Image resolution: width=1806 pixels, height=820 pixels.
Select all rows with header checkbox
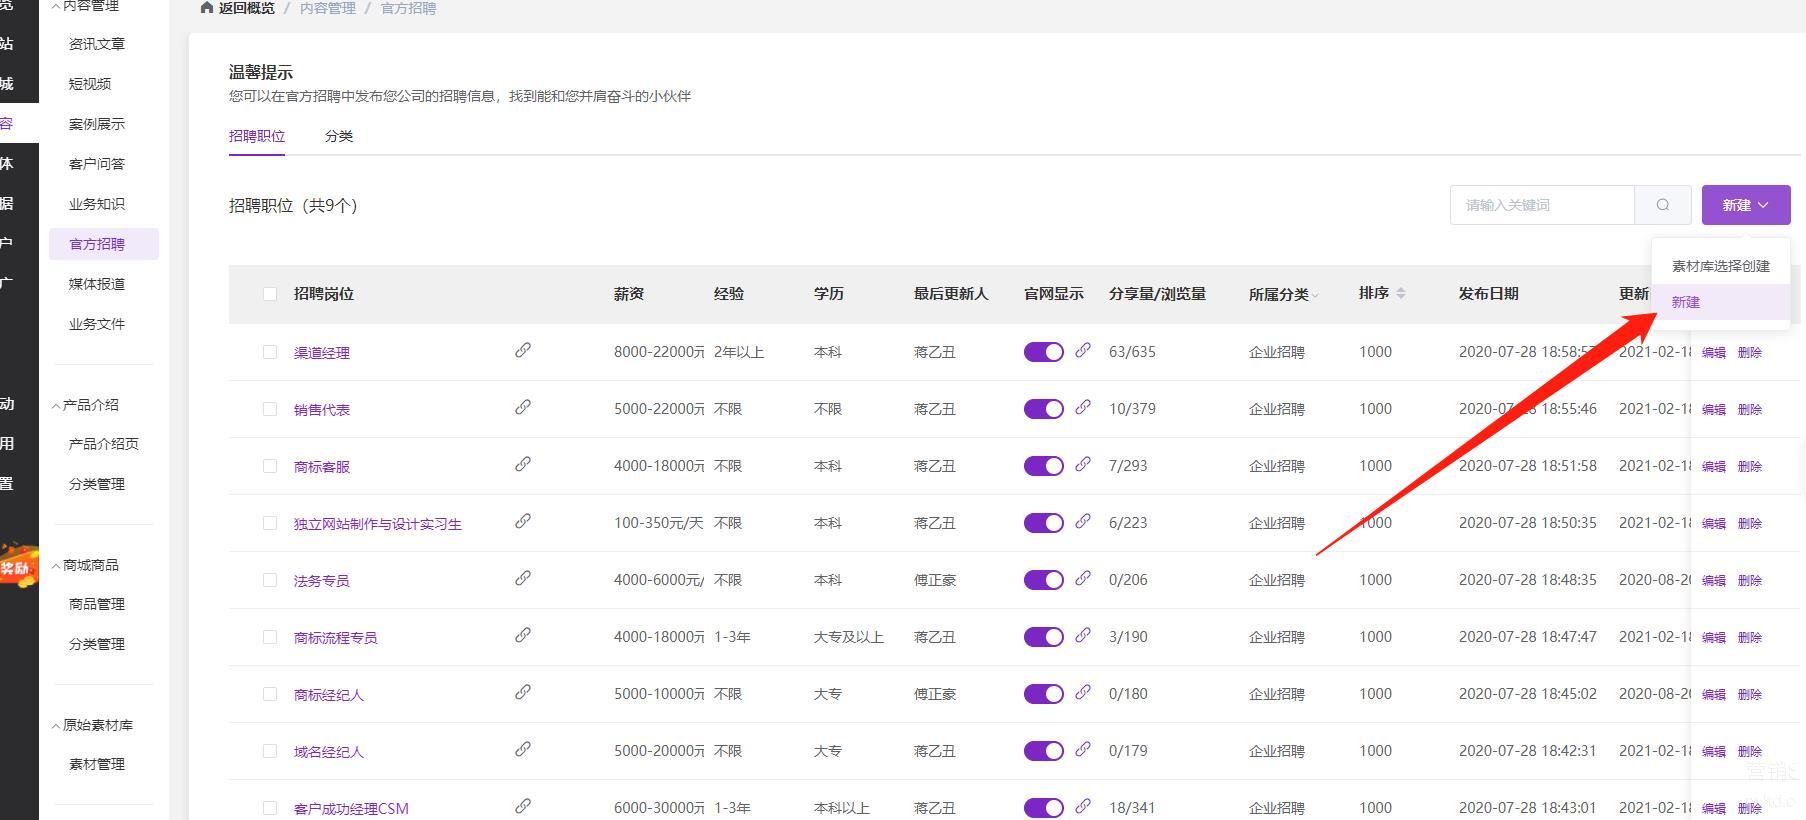tap(270, 294)
